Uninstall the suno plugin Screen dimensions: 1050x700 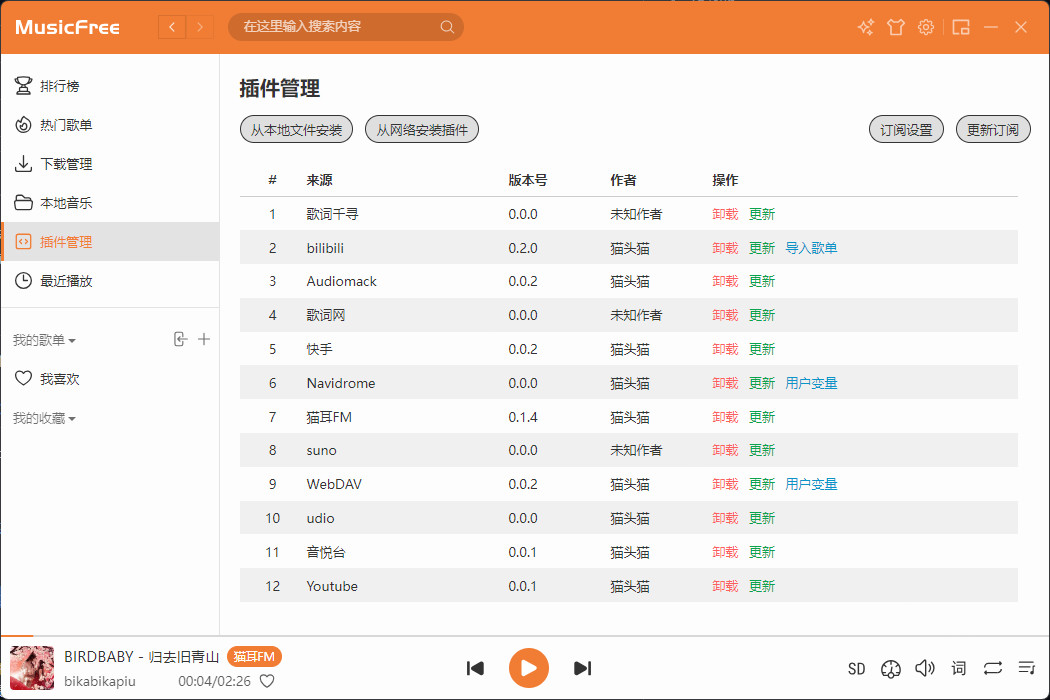pyautogui.click(x=725, y=450)
